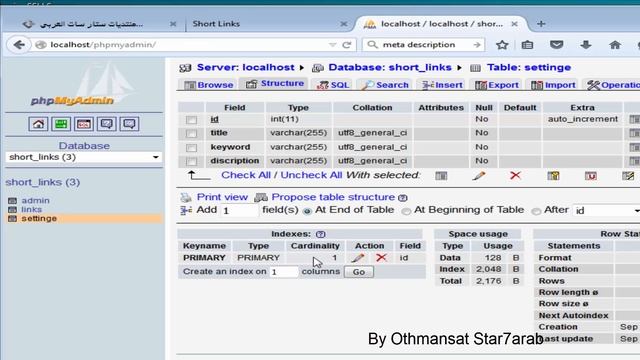This screenshot has height=360, width=640.
Task: Check the title field checkbox
Action: pos(191,133)
